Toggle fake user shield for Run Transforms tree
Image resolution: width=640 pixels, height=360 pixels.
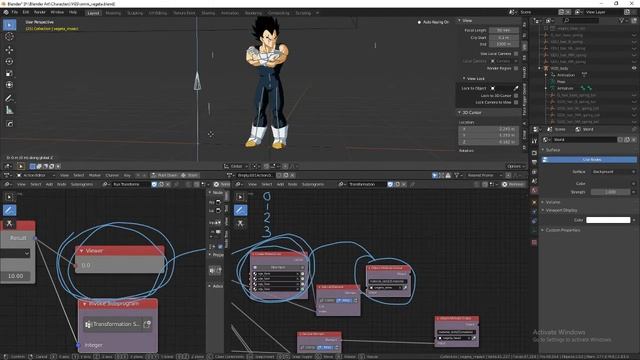(154, 184)
